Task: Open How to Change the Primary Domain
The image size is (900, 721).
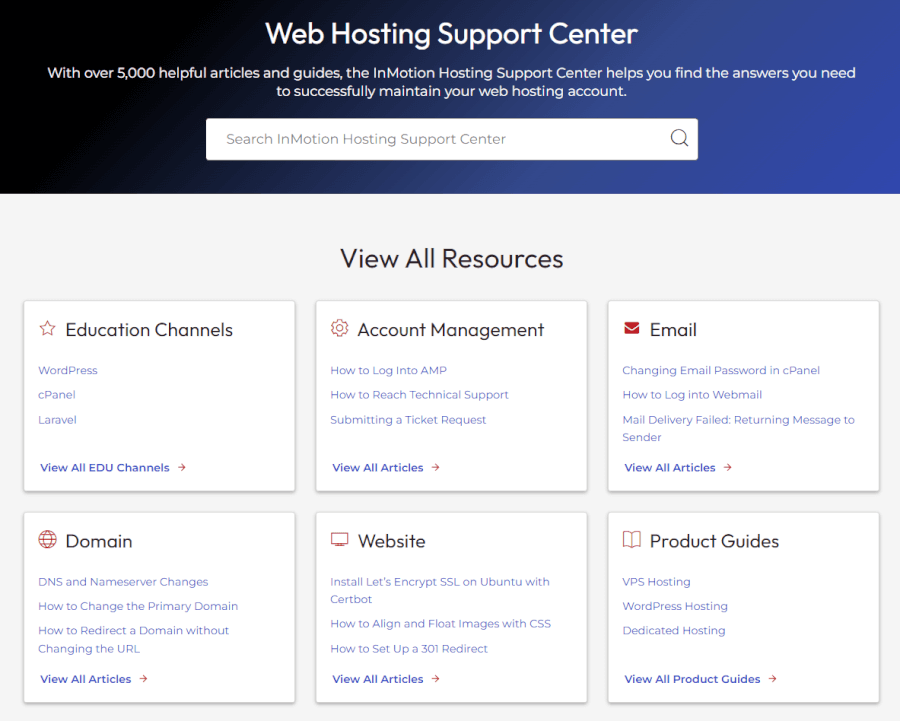Action: [x=138, y=606]
